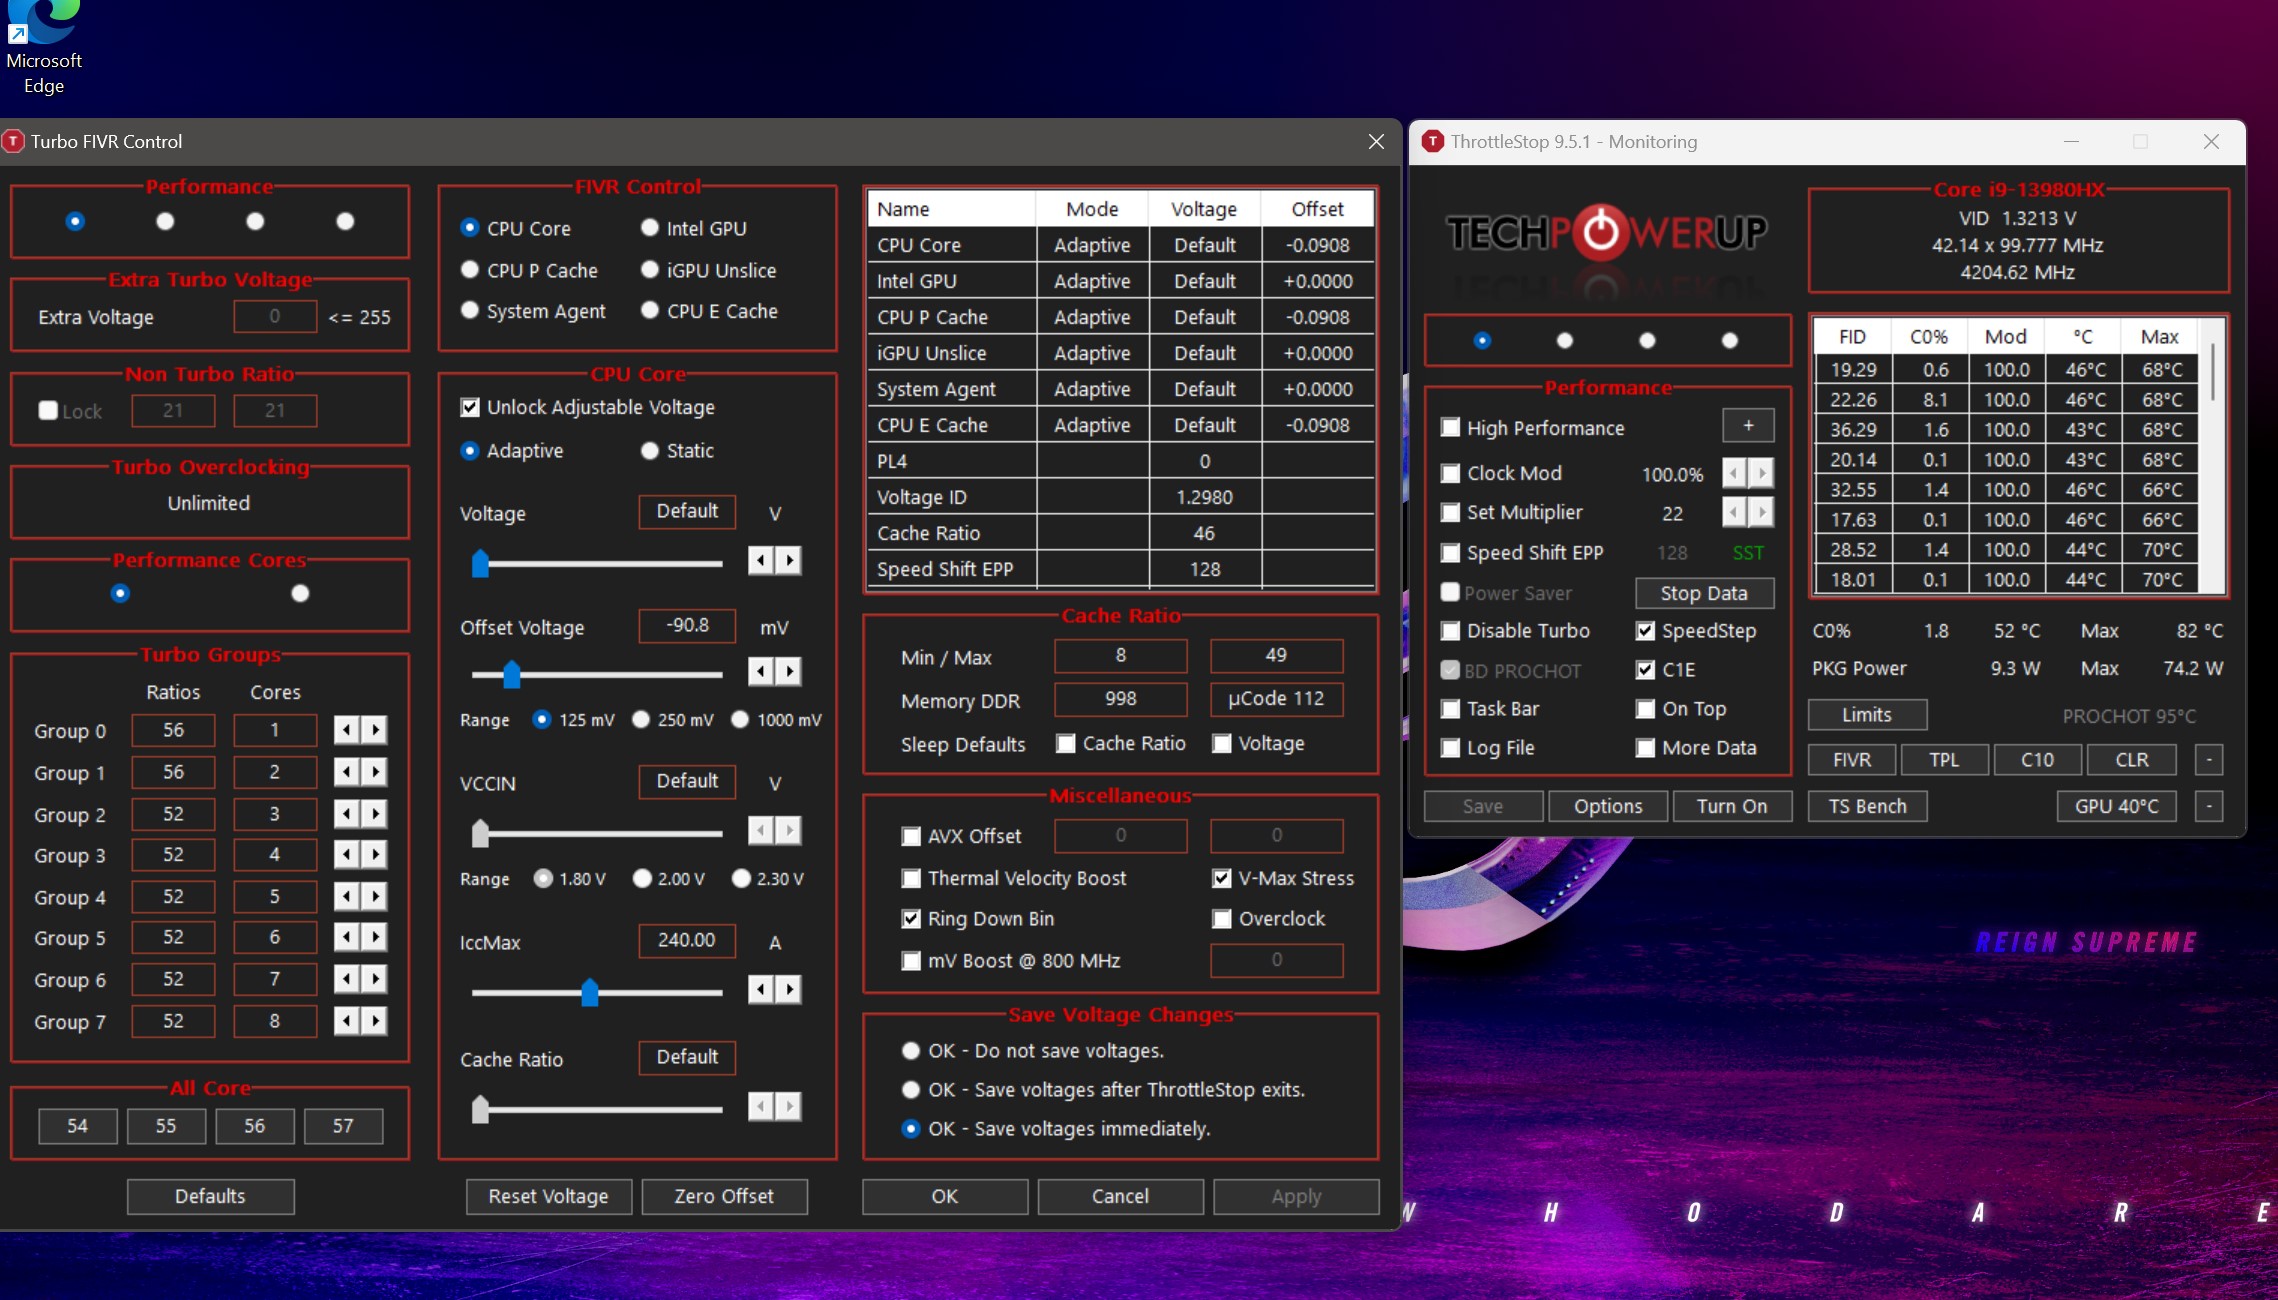Select fourth profile in ThrottleStop monitoring
Screen dimensions: 2278x1300
[x=1730, y=341]
